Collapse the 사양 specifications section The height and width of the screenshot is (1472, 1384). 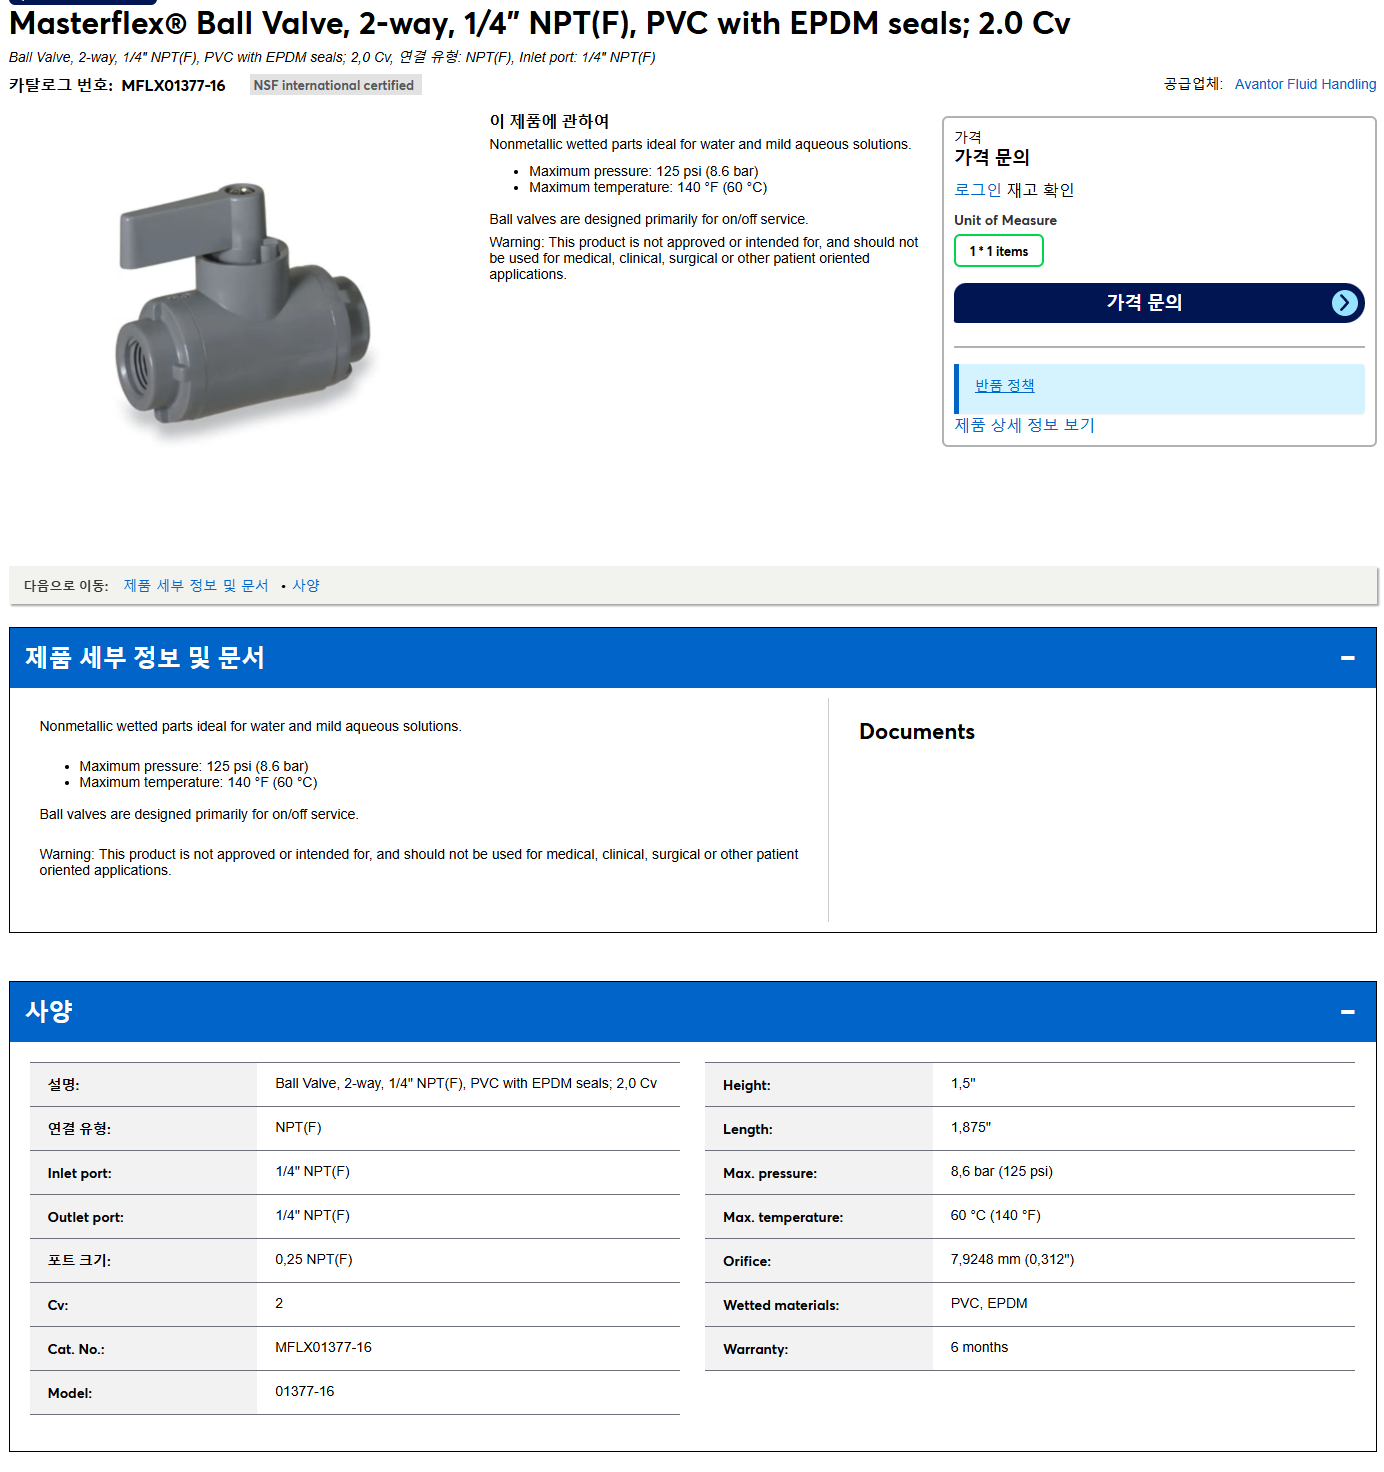coord(1347,1012)
